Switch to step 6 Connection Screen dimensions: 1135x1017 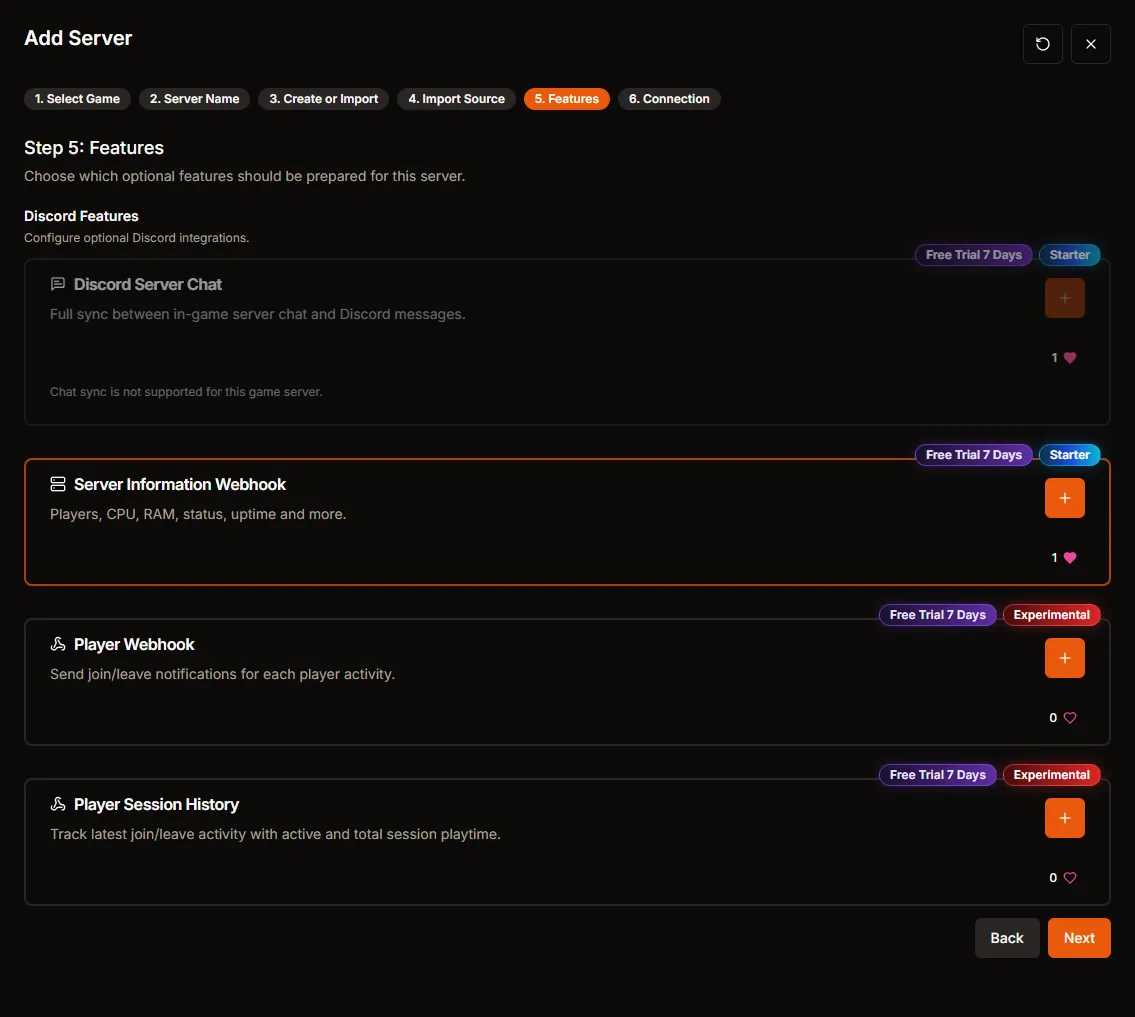[669, 99]
